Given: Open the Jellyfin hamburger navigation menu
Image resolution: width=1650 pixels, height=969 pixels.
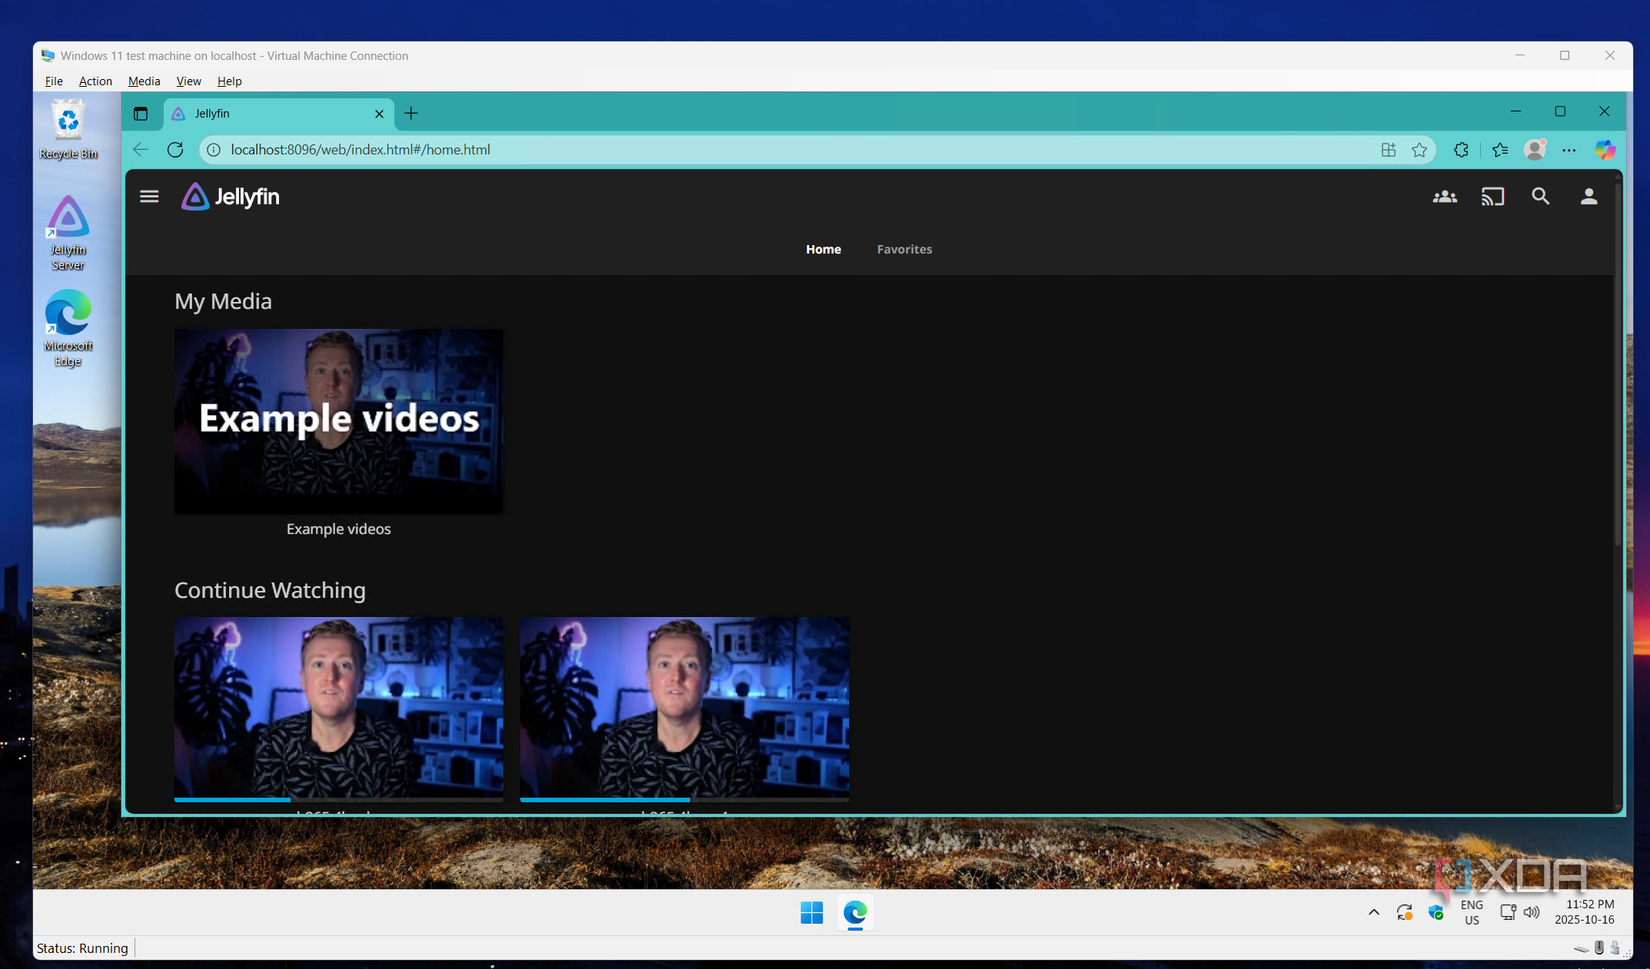Looking at the screenshot, I should pos(149,197).
